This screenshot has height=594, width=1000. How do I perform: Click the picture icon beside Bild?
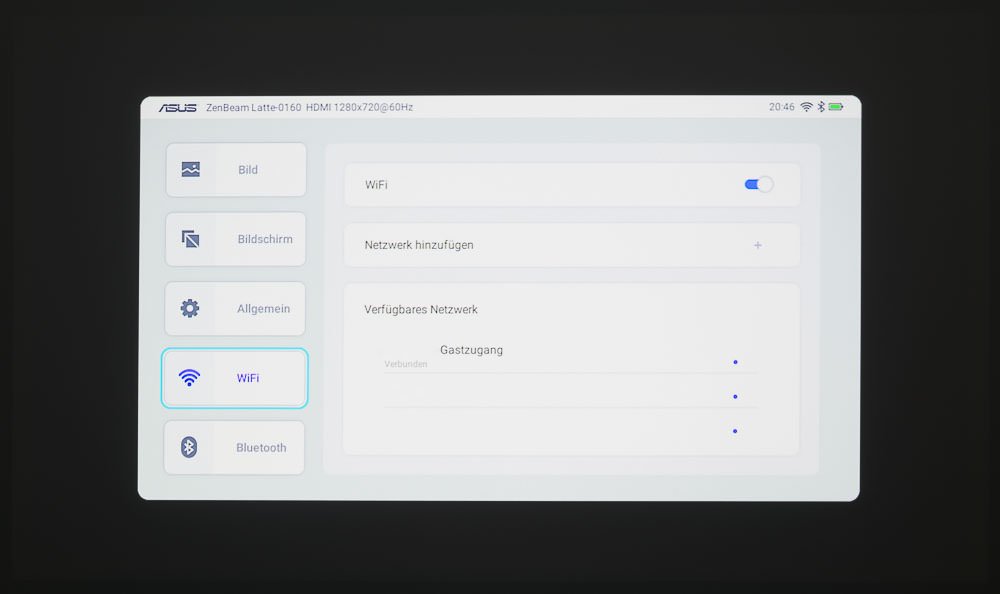[191, 169]
